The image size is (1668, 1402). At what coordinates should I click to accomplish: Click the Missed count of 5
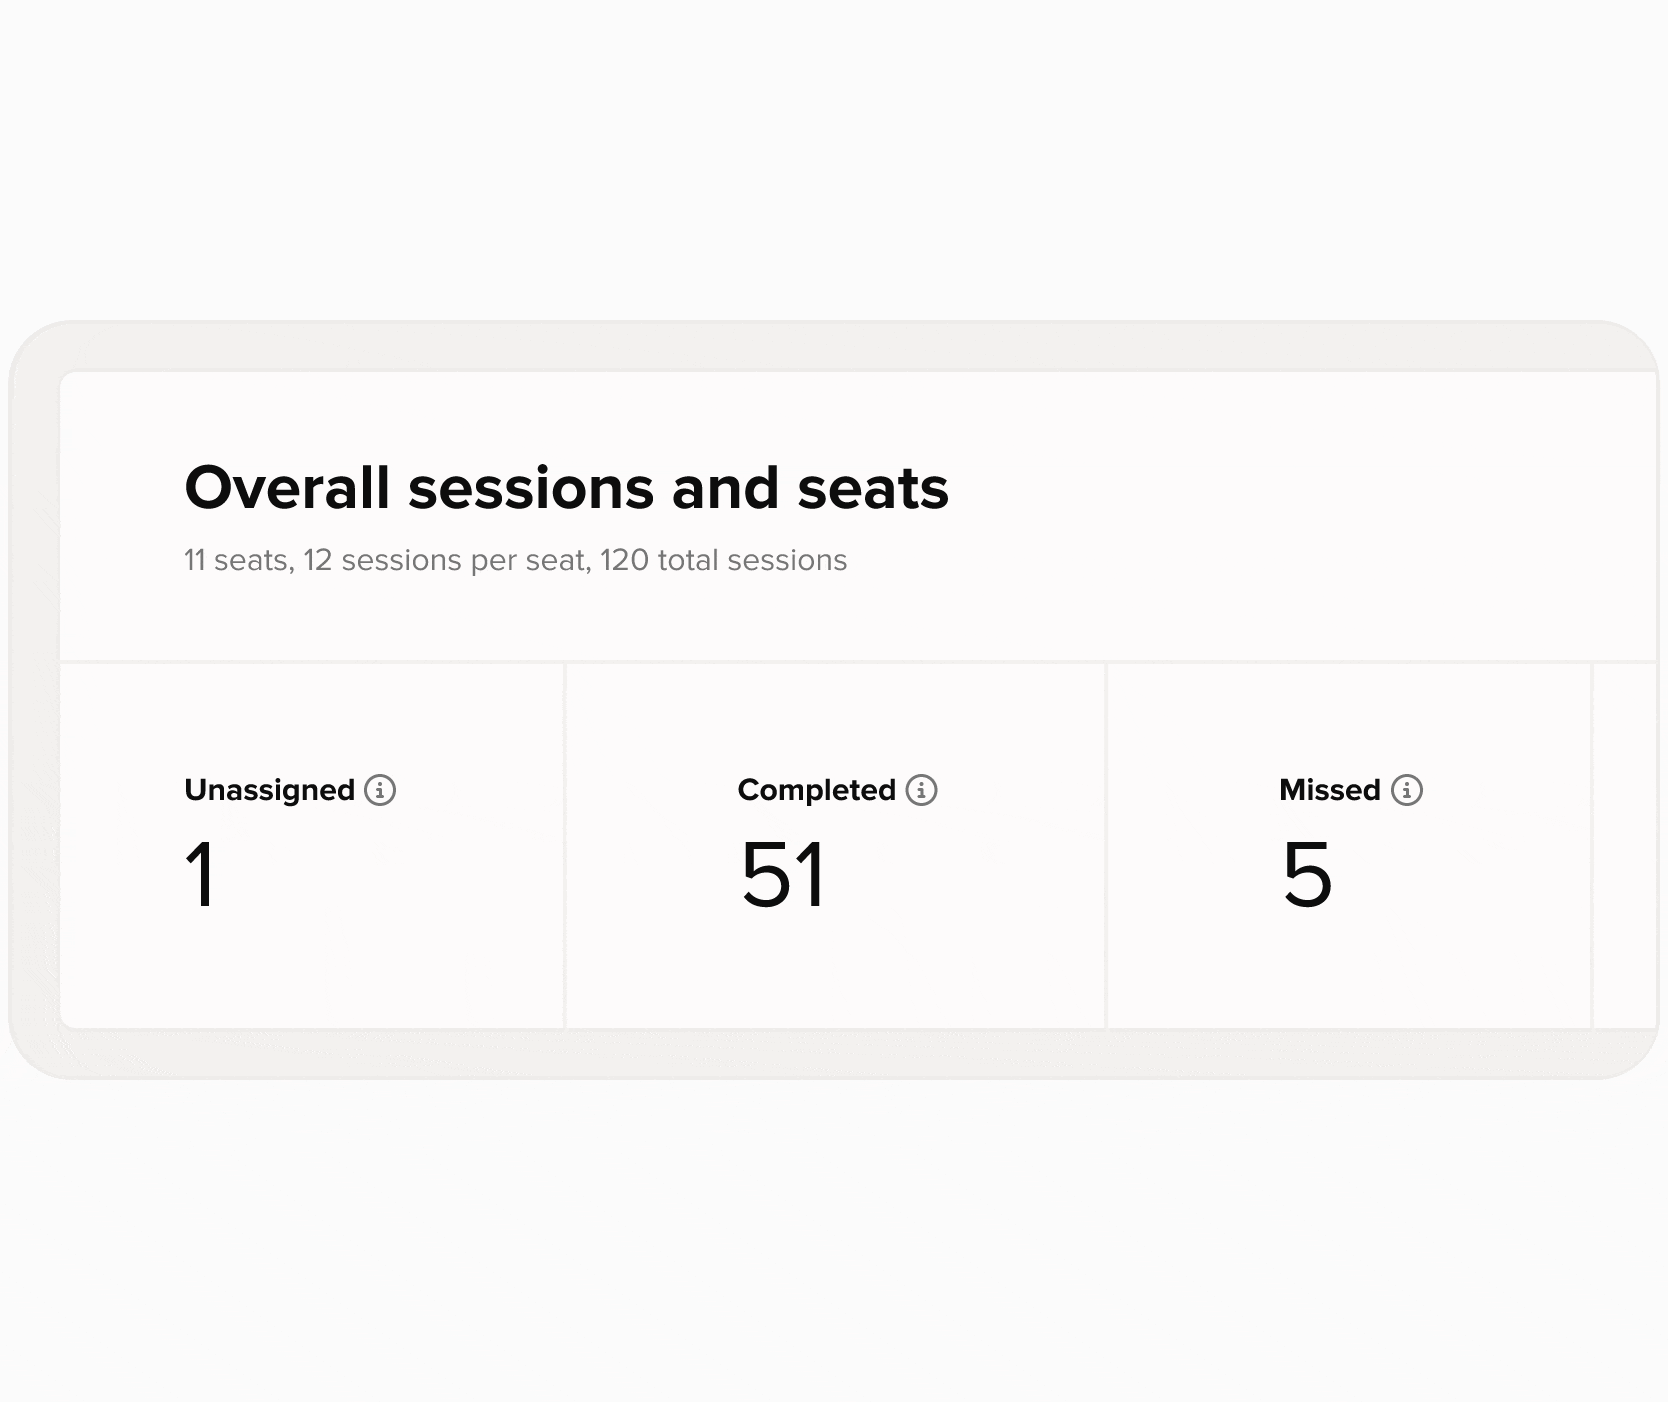(x=1307, y=875)
